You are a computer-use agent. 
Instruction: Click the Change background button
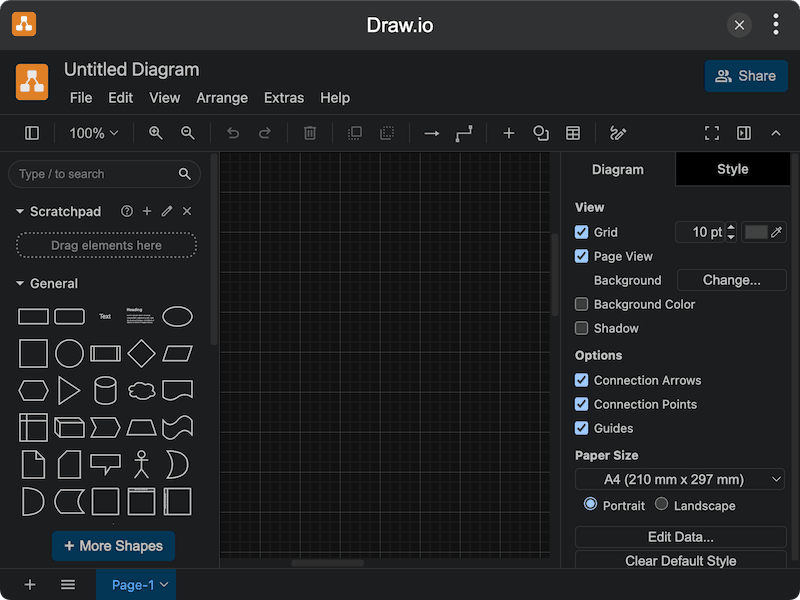tap(731, 280)
